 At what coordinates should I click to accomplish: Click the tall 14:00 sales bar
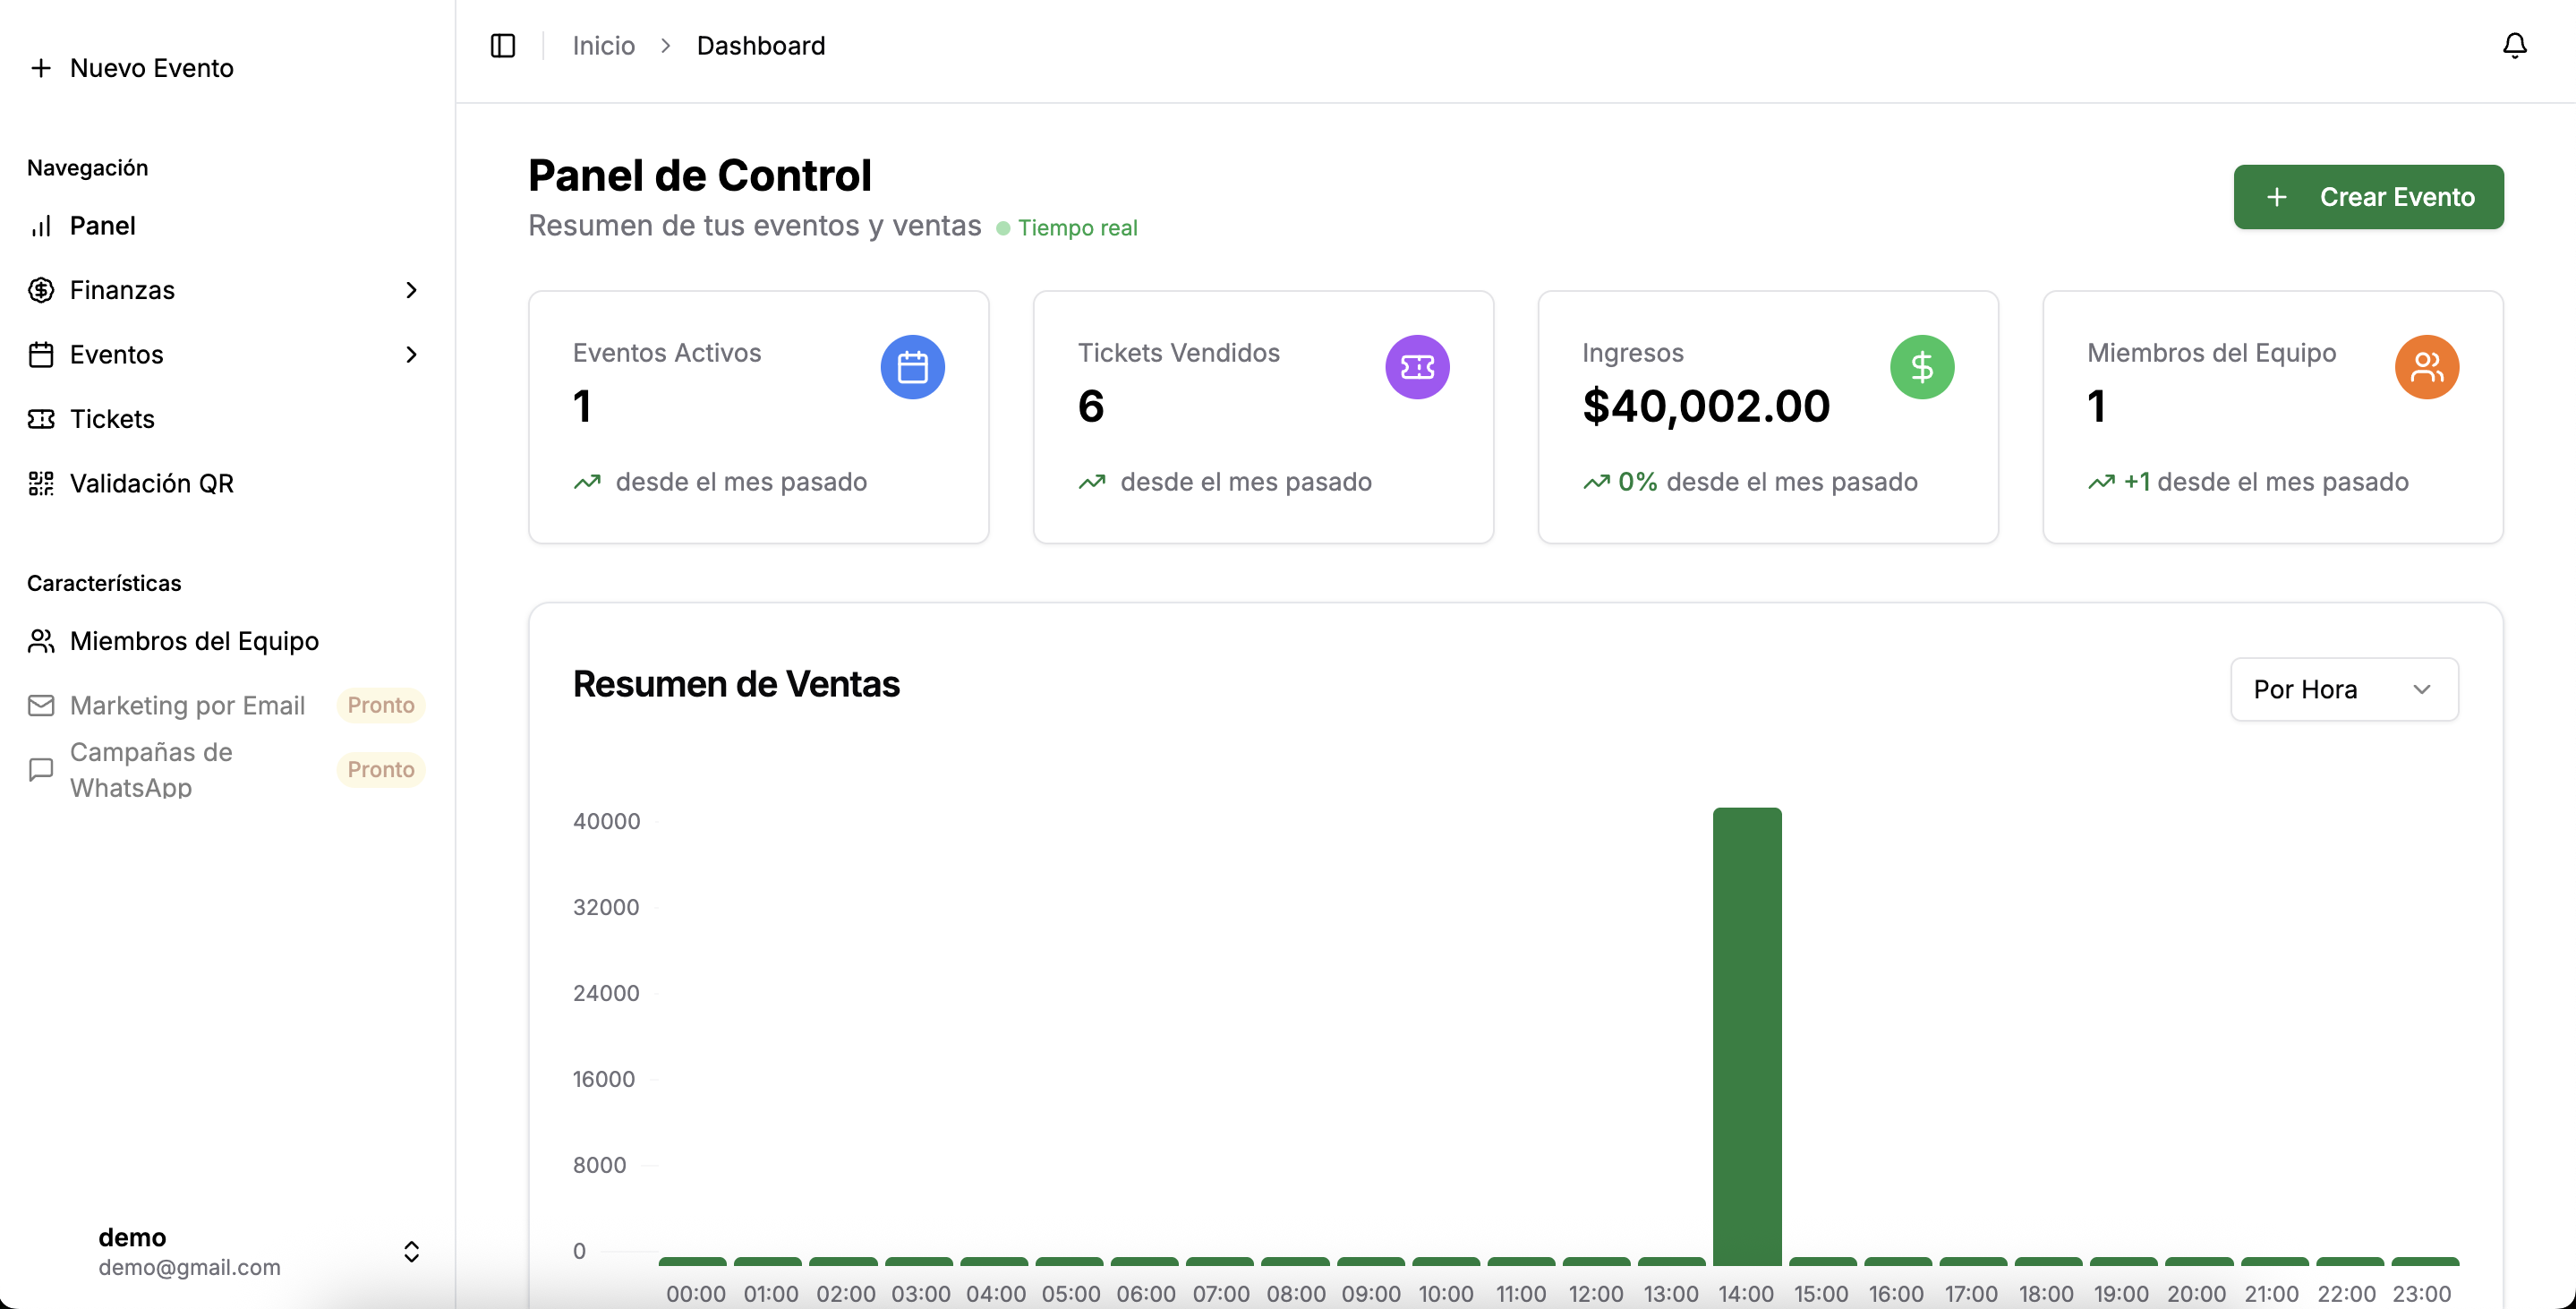pyautogui.click(x=1746, y=1036)
